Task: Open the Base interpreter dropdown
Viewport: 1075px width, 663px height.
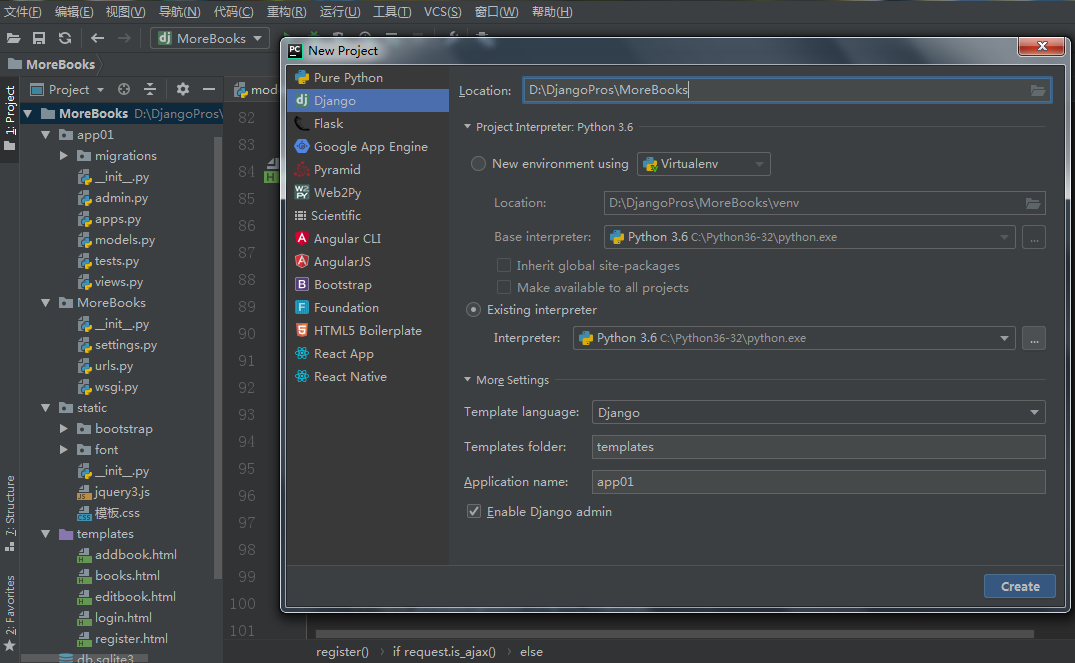Action: pyautogui.click(x=809, y=237)
